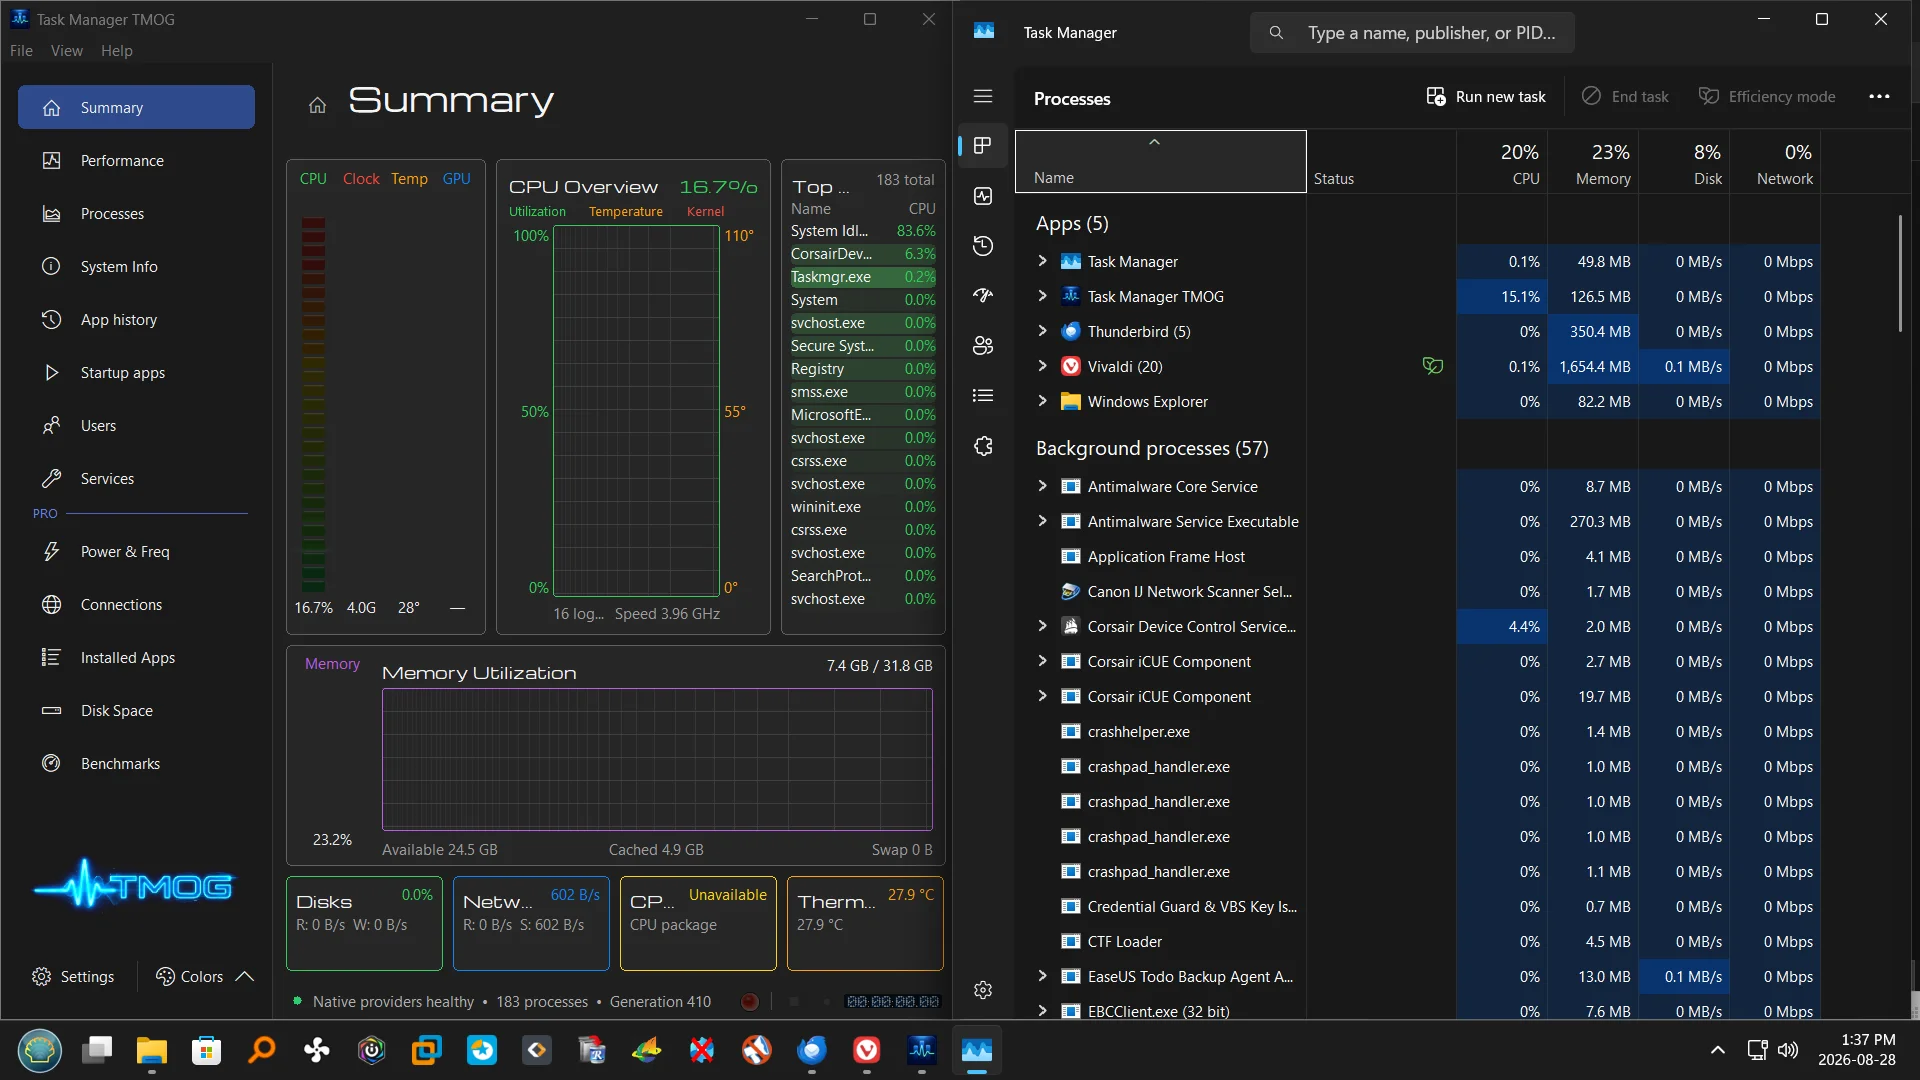Viewport: 1920px width, 1080px height.
Task: Expand the Thunderbird (5) process group
Action: click(x=1042, y=331)
